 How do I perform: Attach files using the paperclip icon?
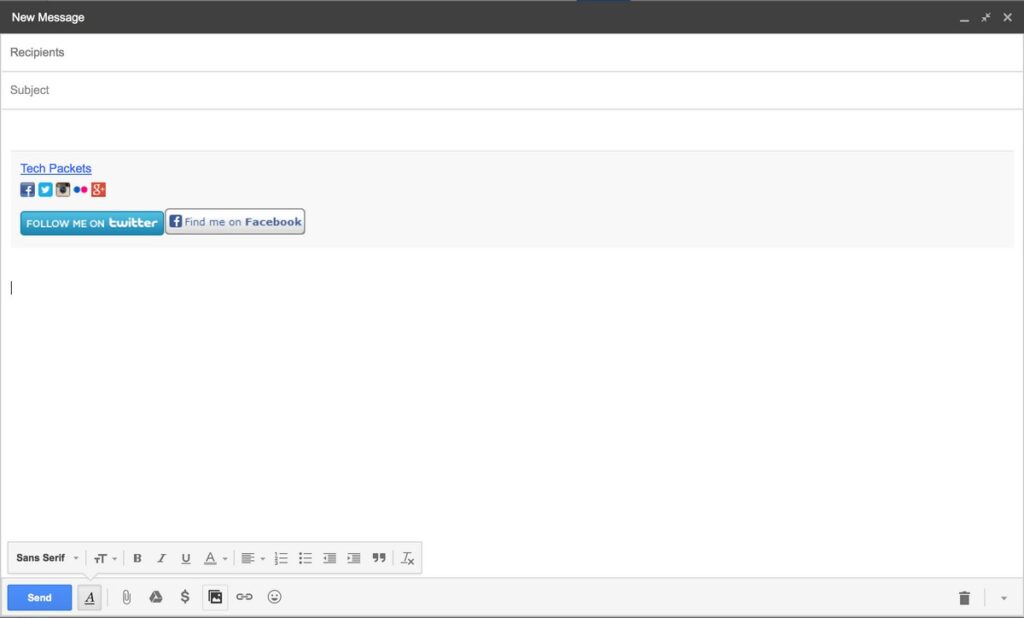(x=126, y=597)
